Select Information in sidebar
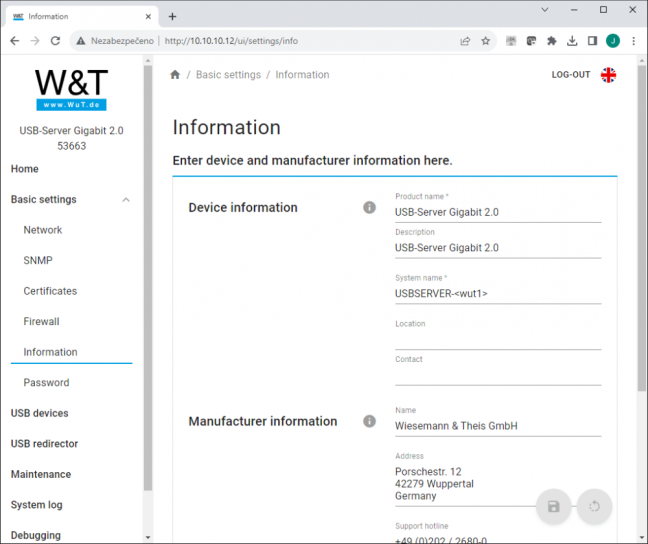Image resolution: width=648 pixels, height=544 pixels. pyautogui.click(x=50, y=352)
